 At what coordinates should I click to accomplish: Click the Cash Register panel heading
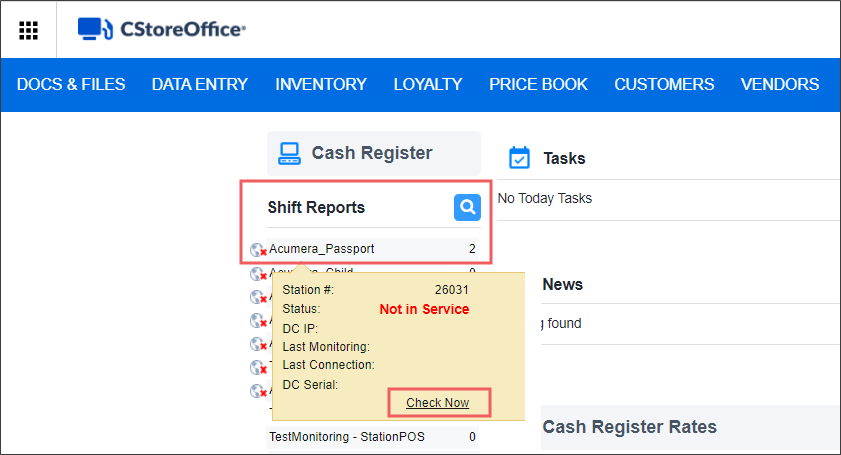point(372,153)
